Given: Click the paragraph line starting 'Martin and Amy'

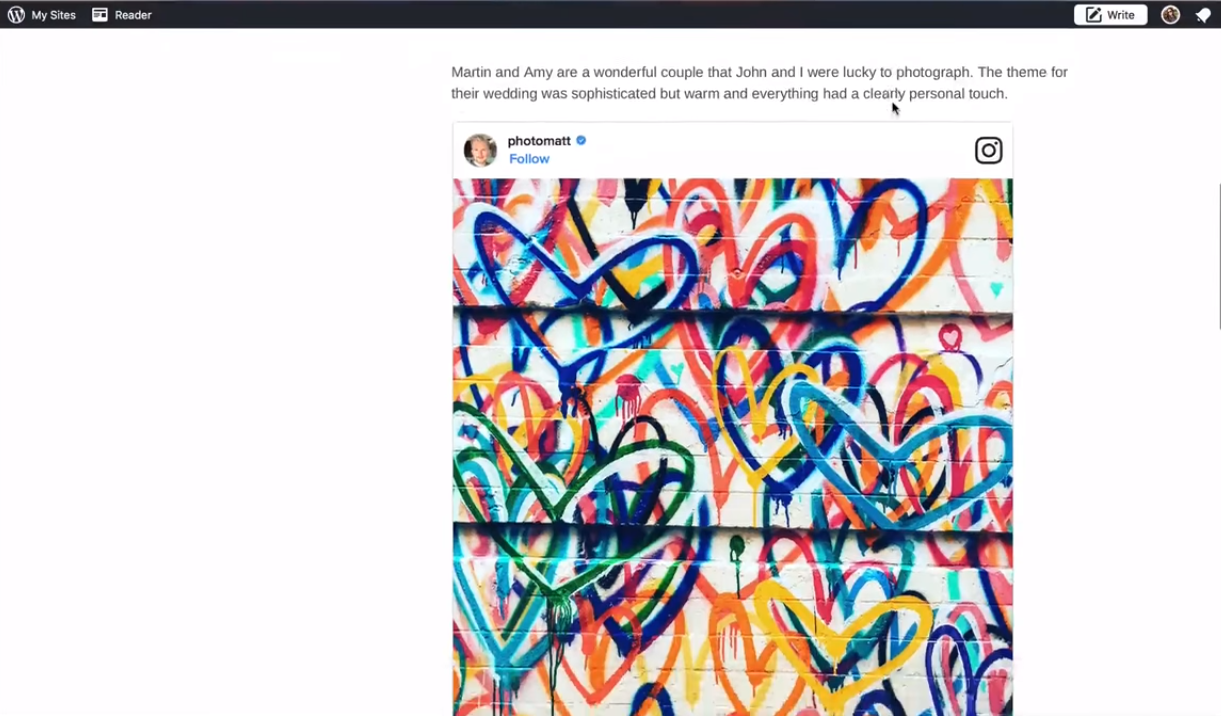Looking at the screenshot, I should 759,72.
